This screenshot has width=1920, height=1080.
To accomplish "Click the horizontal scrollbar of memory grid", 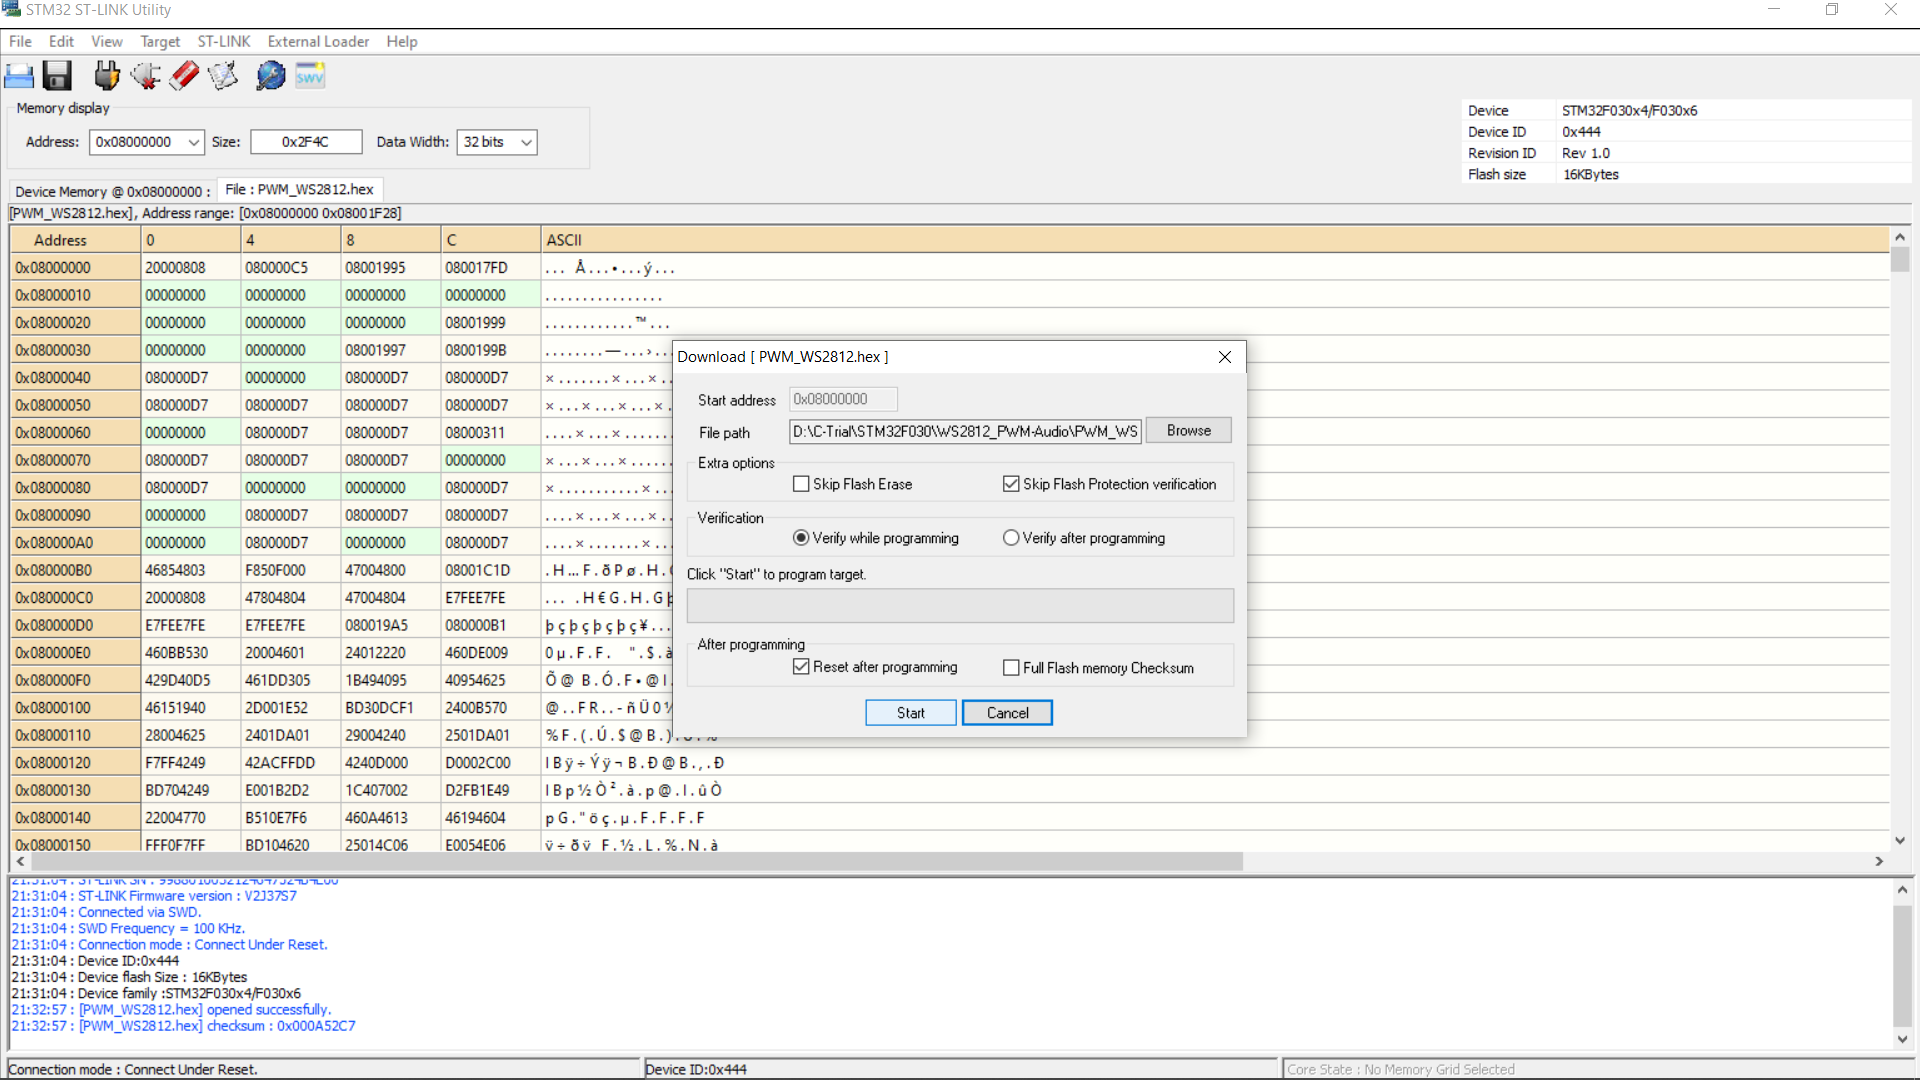I will 630,861.
